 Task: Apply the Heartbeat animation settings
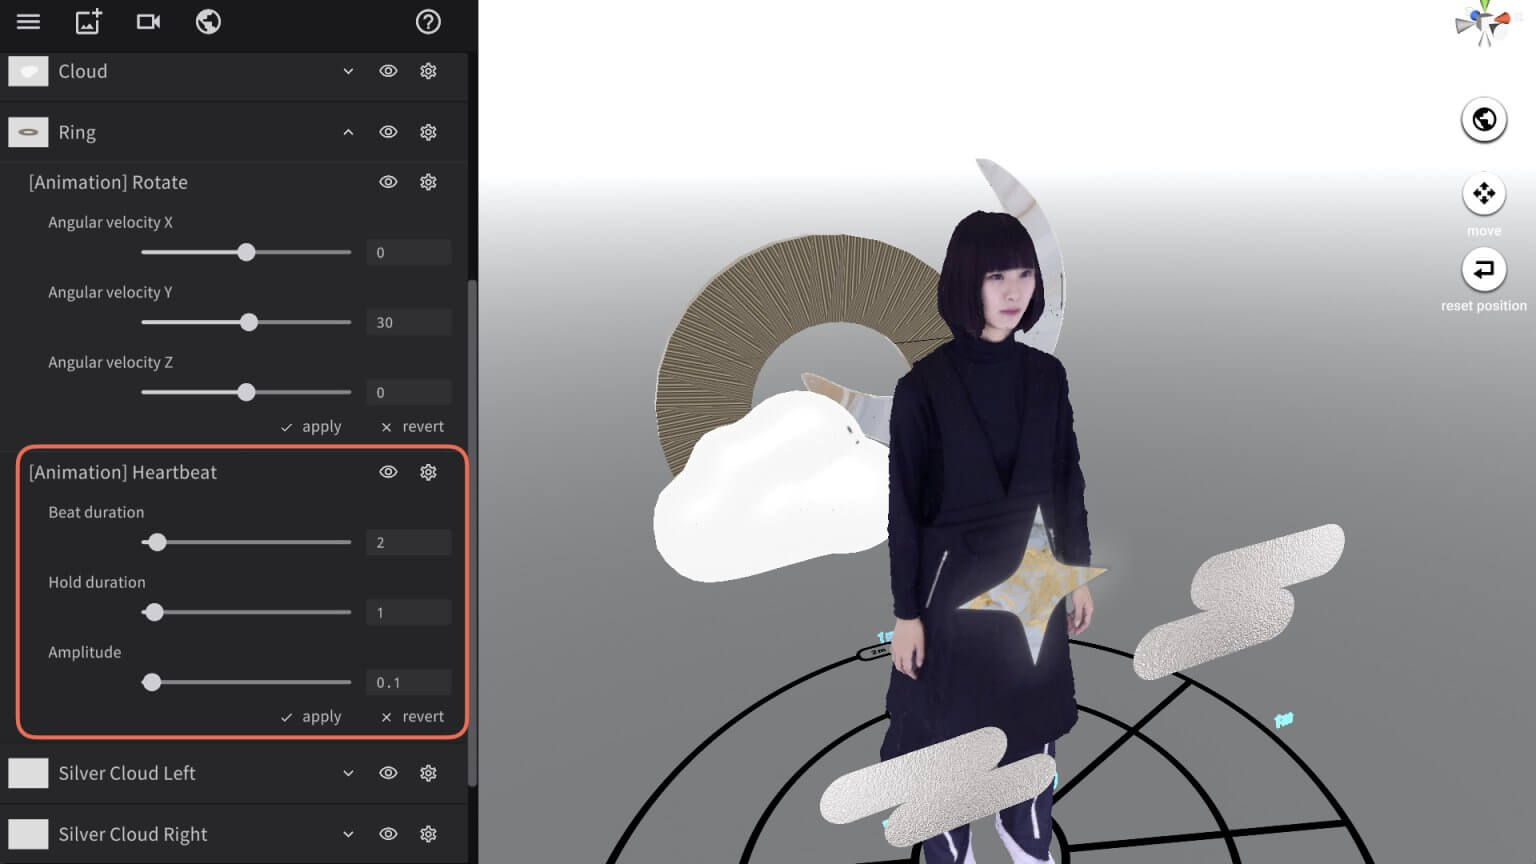coord(311,716)
